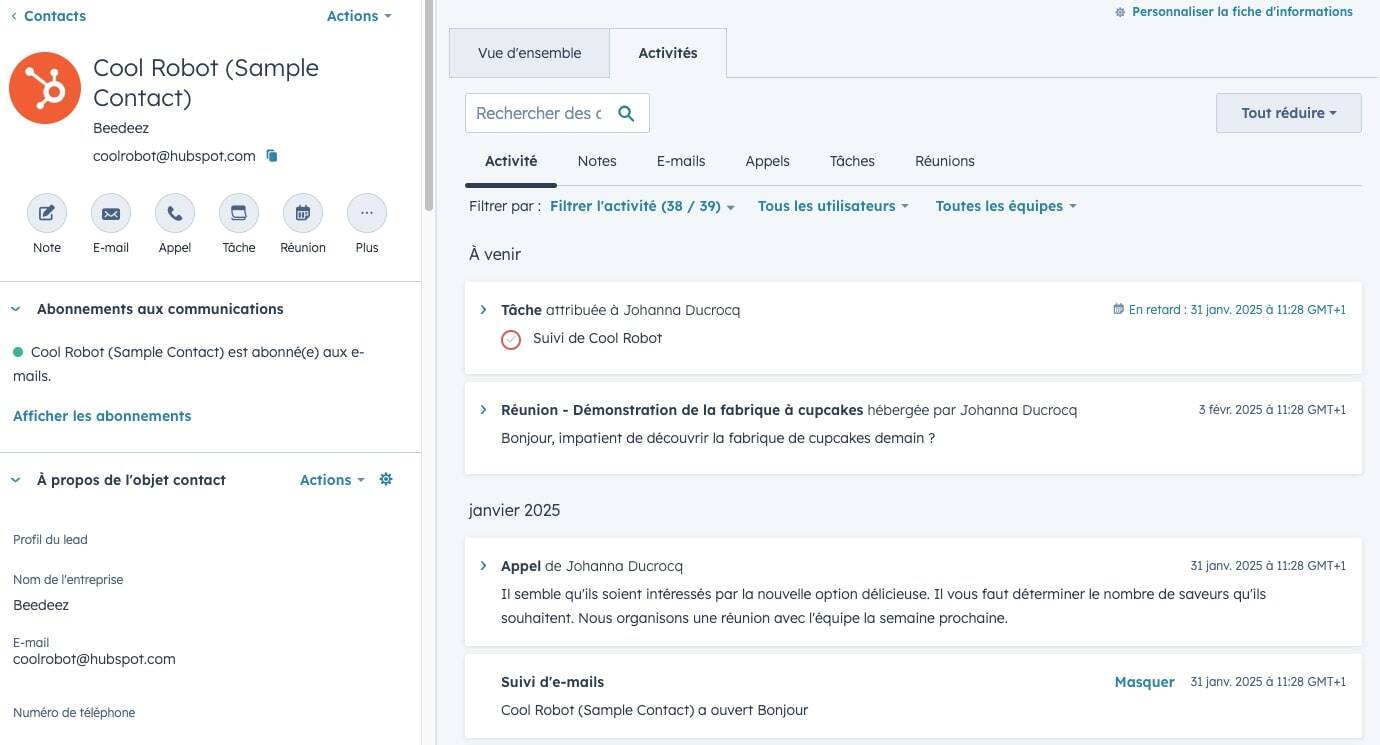
Task: Expand the Tâche attribuée à Johanna card
Action: coord(483,310)
